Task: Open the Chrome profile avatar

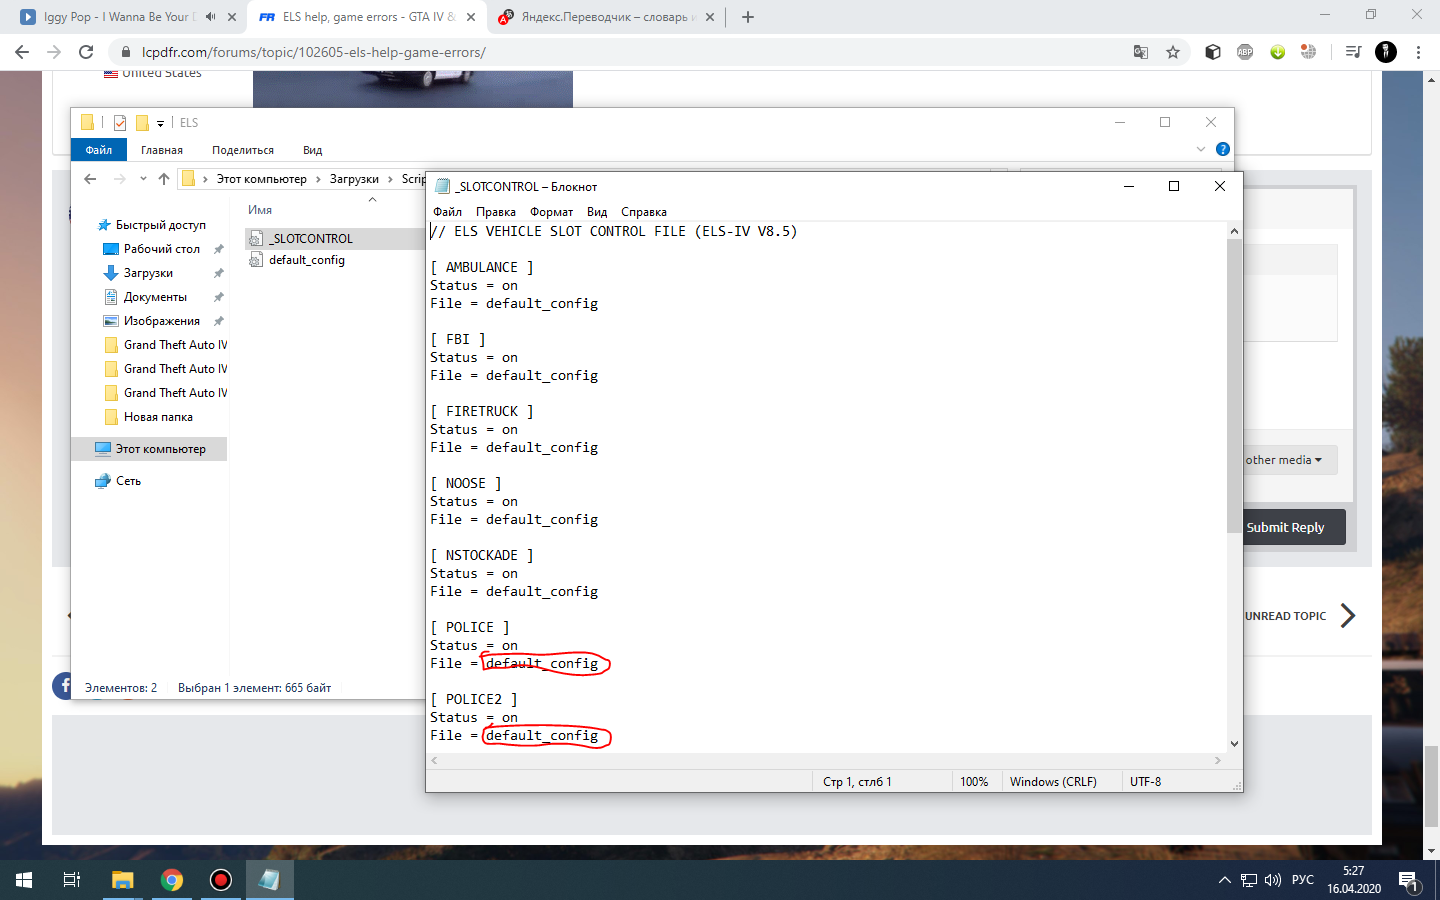Action: [x=1386, y=52]
